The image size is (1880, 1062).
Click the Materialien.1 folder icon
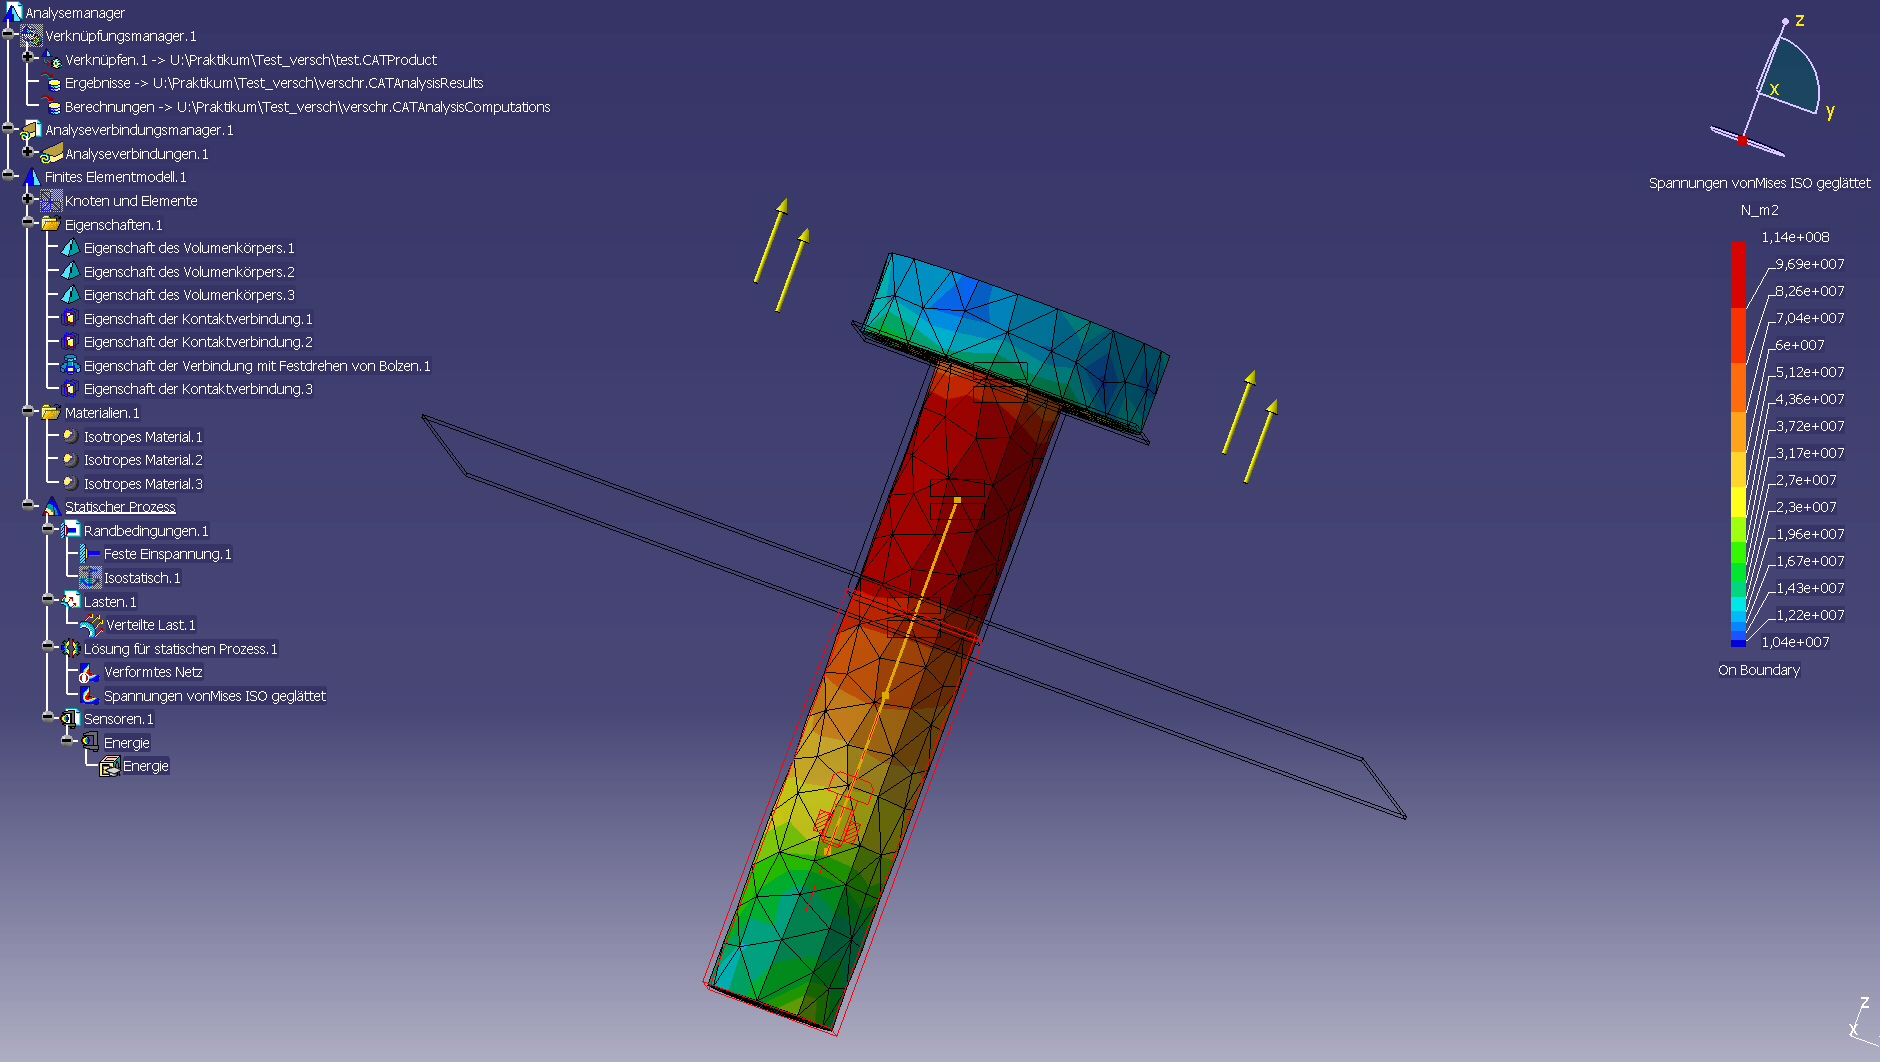point(52,412)
